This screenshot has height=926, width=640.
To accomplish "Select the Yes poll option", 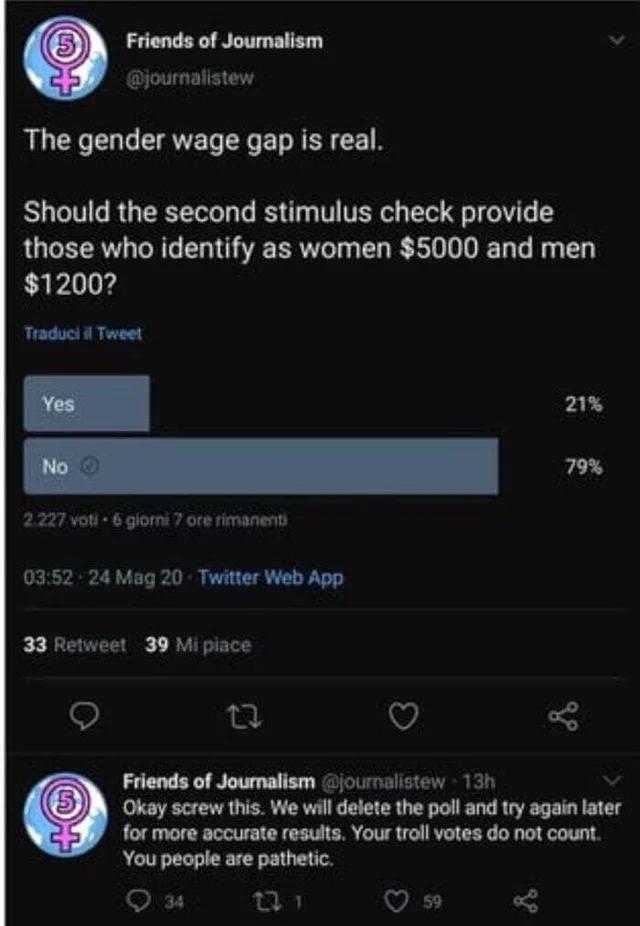I will [88, 404].
